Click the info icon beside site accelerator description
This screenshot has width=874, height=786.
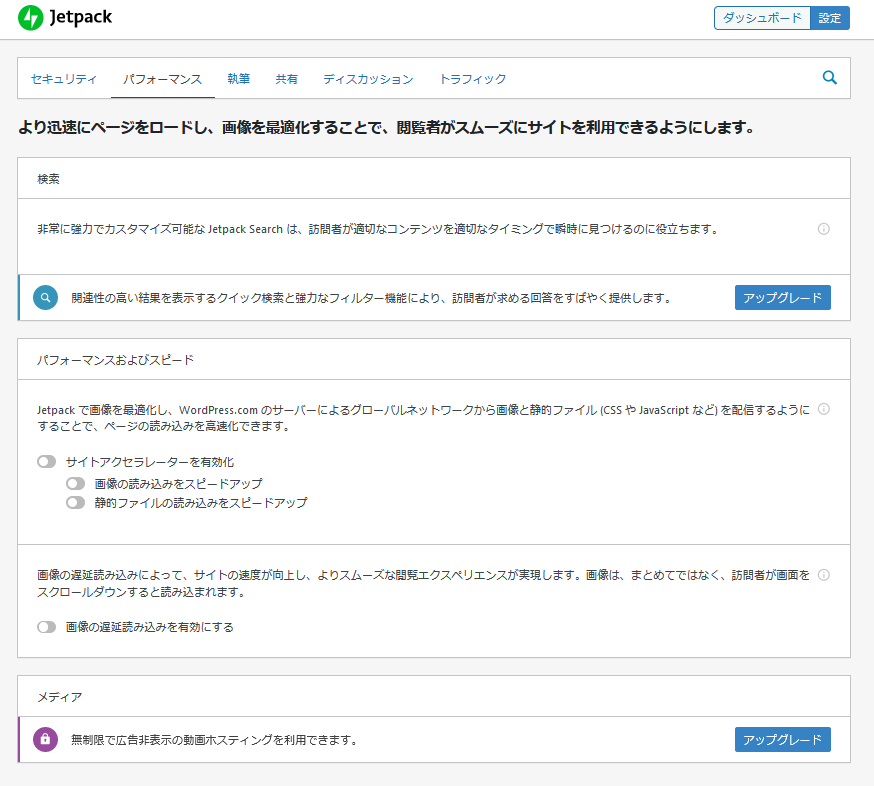824,409
